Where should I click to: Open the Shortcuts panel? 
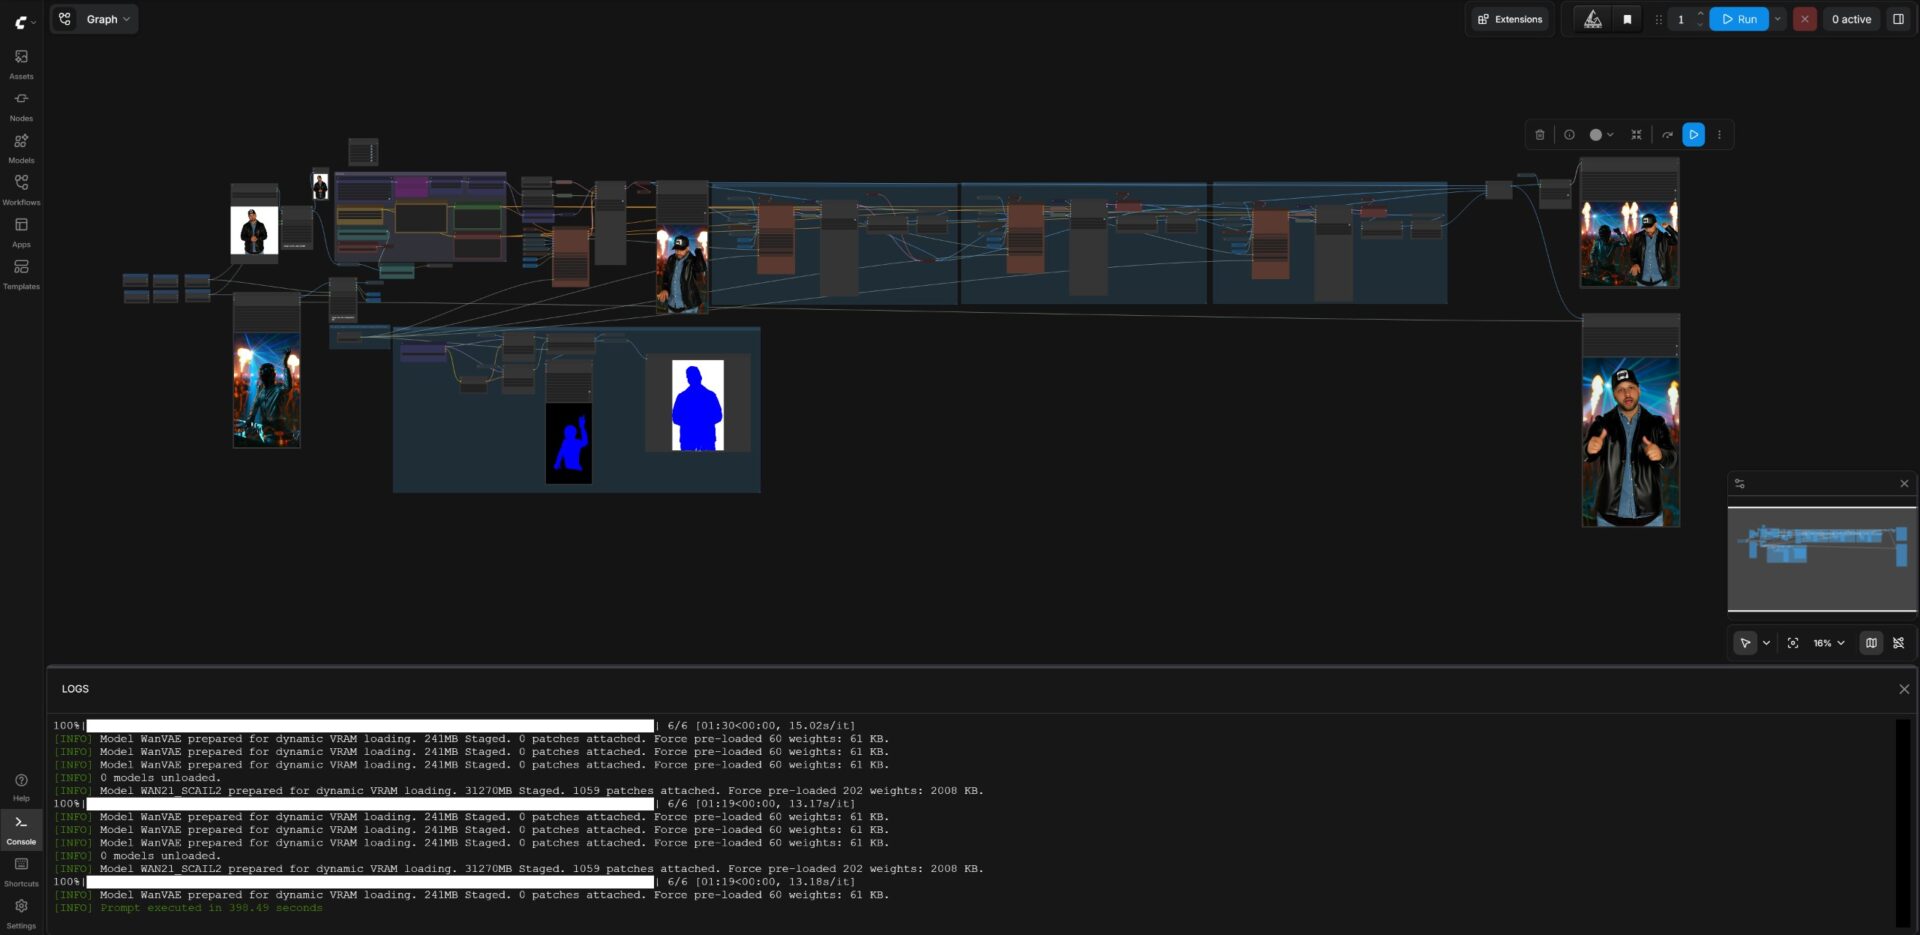click(21, 871)
